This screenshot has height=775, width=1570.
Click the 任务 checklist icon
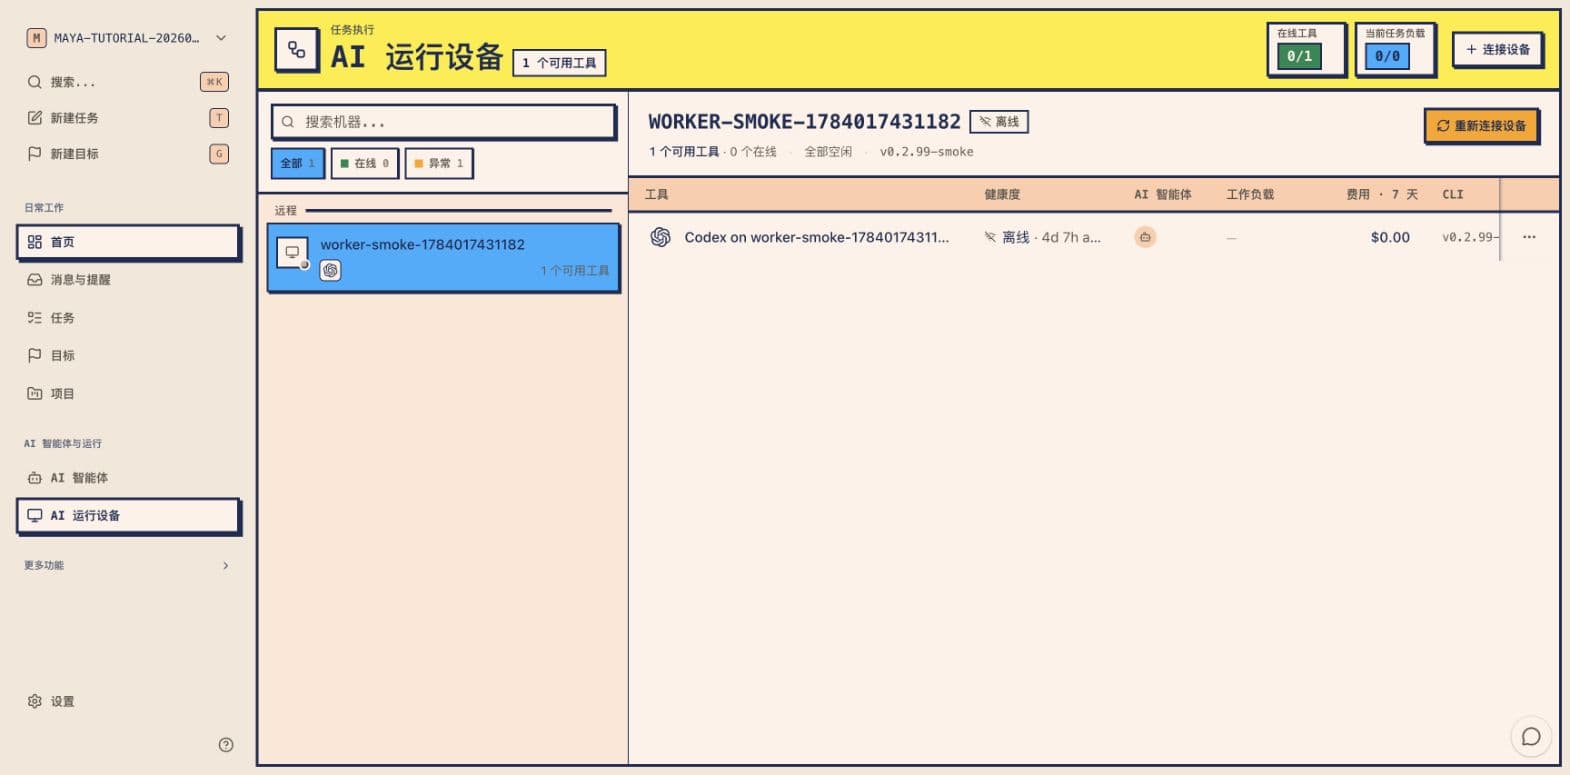tap(35, 318)
